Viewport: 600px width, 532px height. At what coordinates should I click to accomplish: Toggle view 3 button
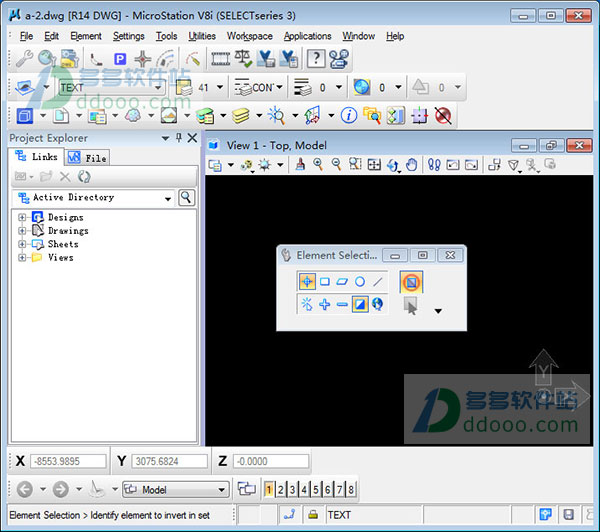tap(293, 490)
